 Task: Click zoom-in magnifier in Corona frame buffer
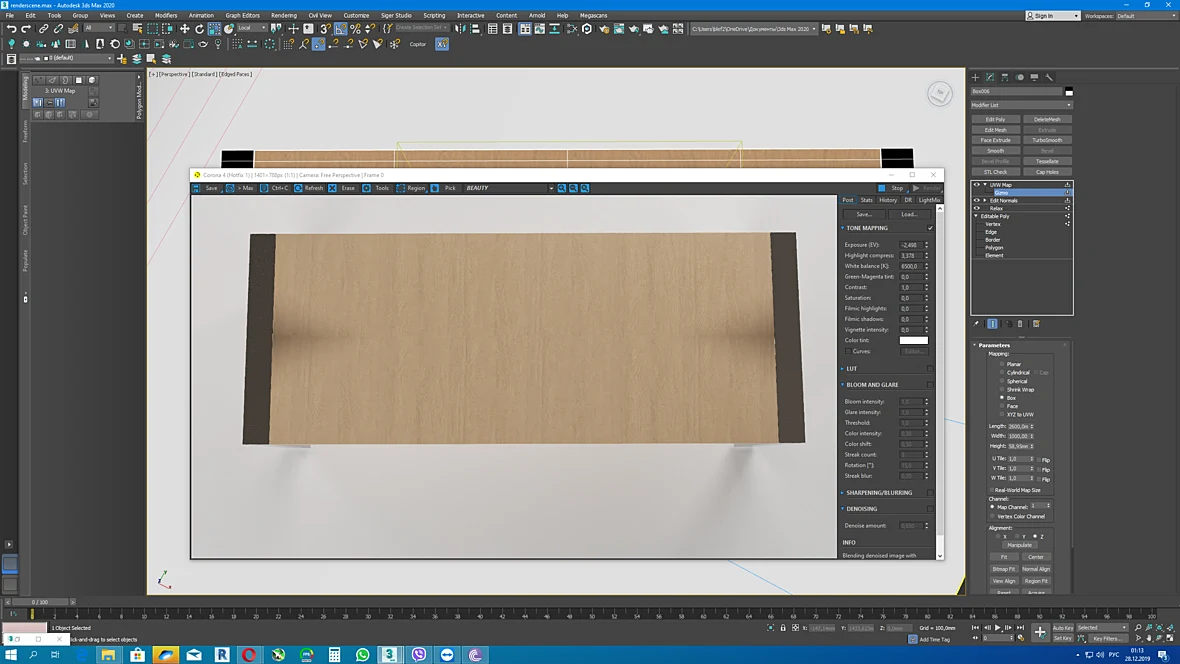coord(561,188)
